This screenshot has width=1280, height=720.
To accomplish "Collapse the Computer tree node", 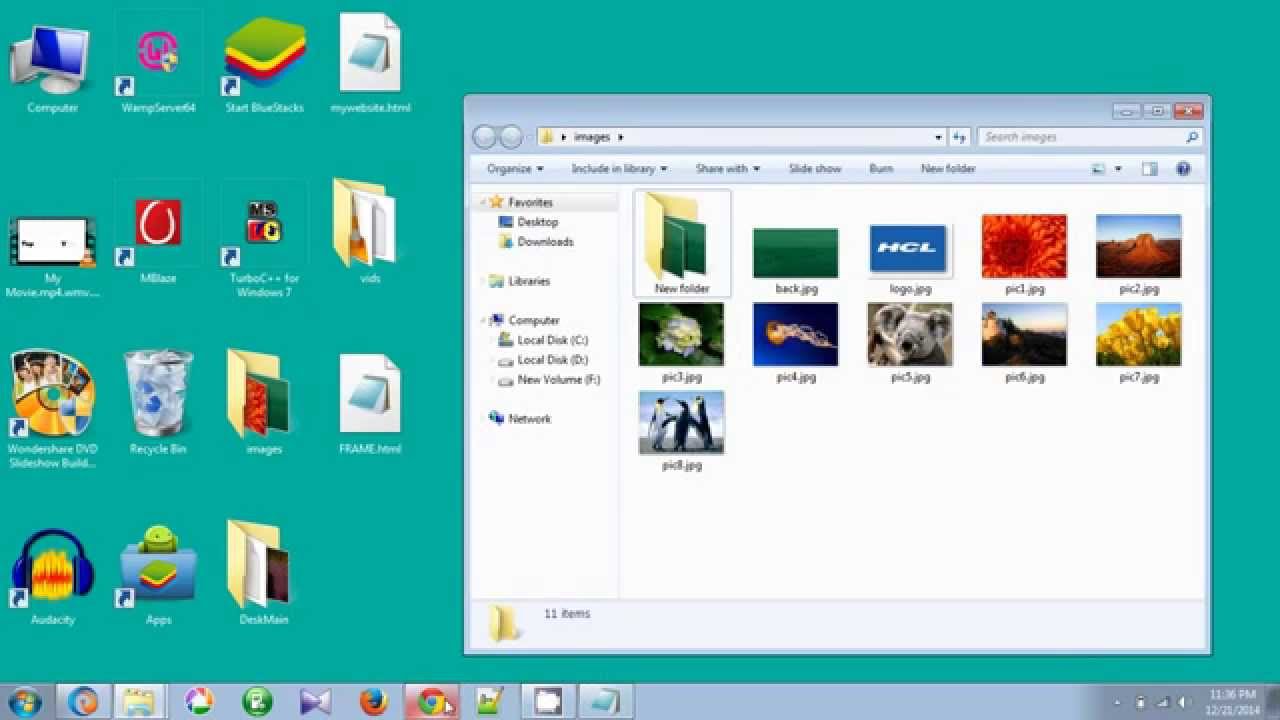I will (482, 321).
